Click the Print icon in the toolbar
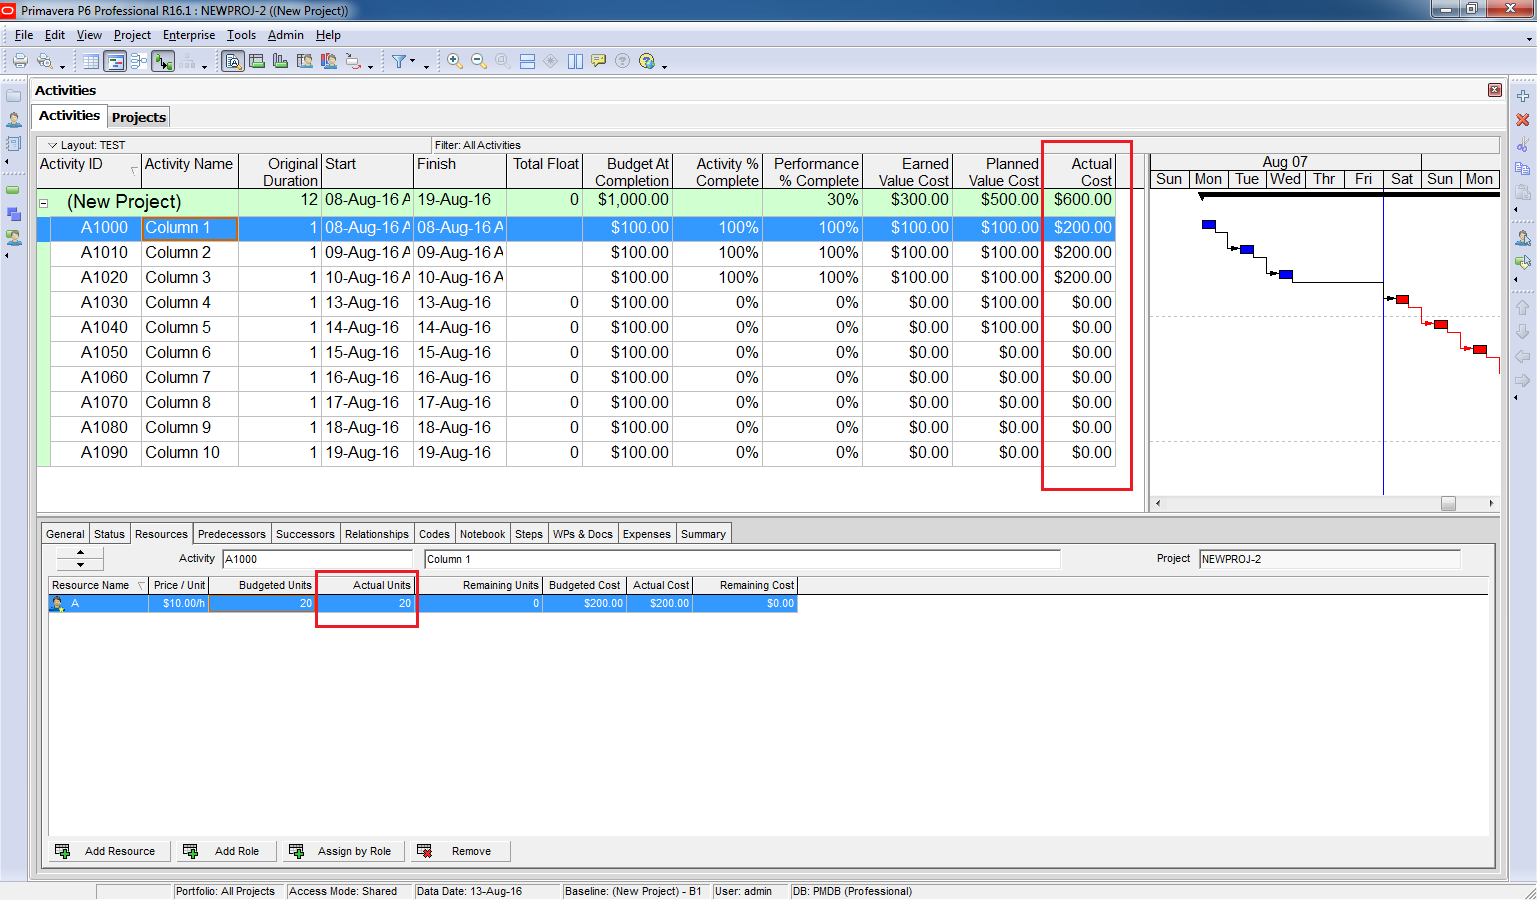Image resolution: width=1537 pixels, height=900 pixels. click(x=20, y=61)
